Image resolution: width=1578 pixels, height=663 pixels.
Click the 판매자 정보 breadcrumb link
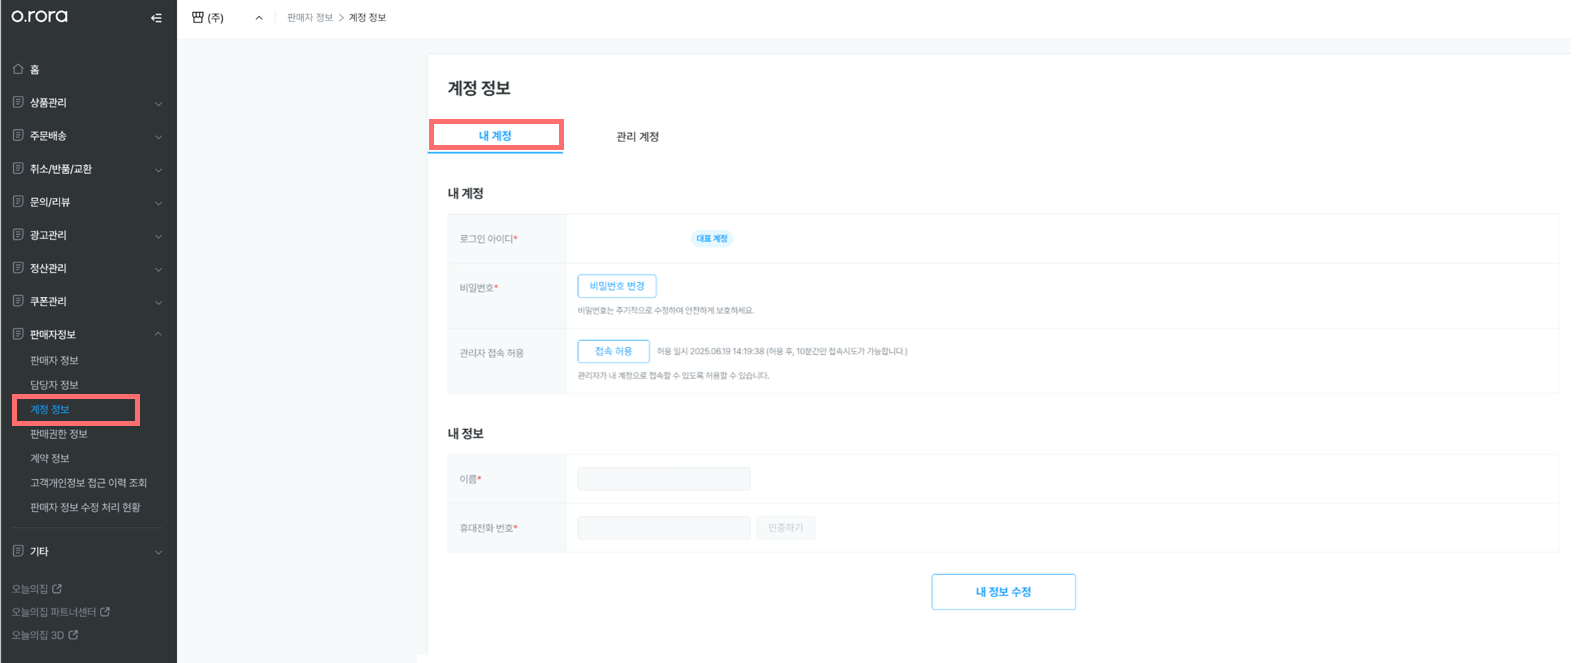pos(310,18)
